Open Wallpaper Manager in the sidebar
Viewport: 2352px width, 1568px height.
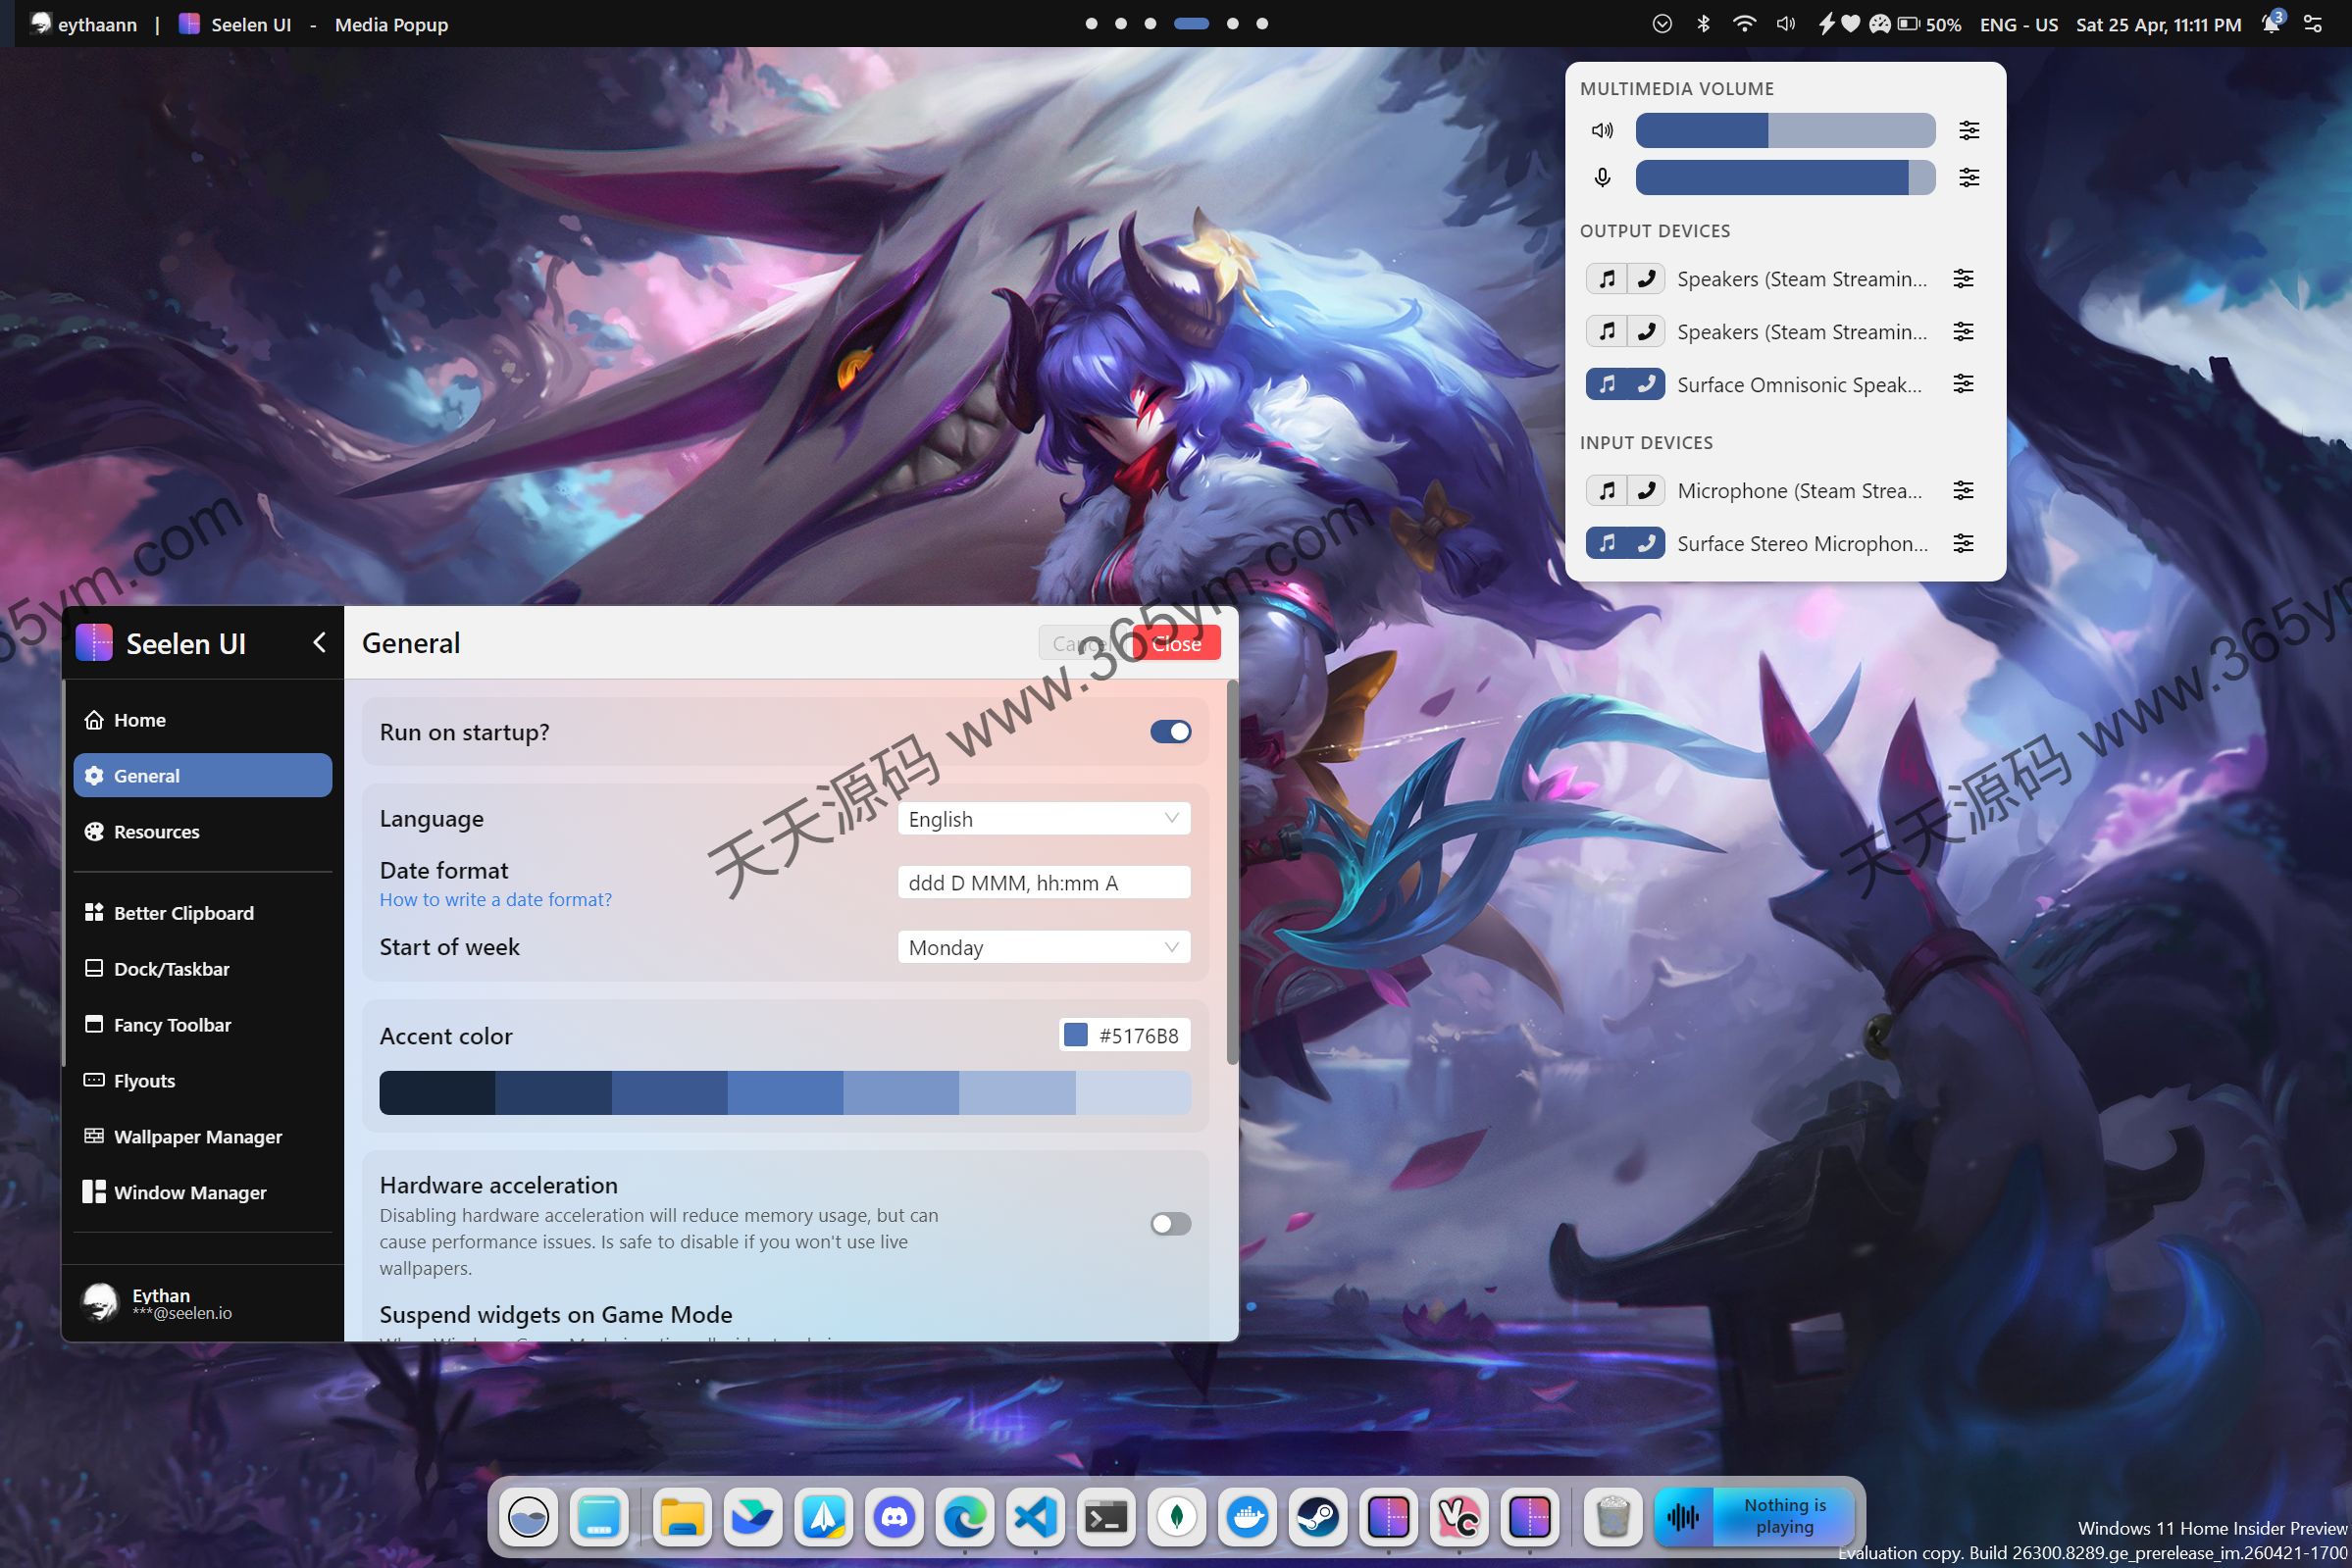coord(203,1137)
